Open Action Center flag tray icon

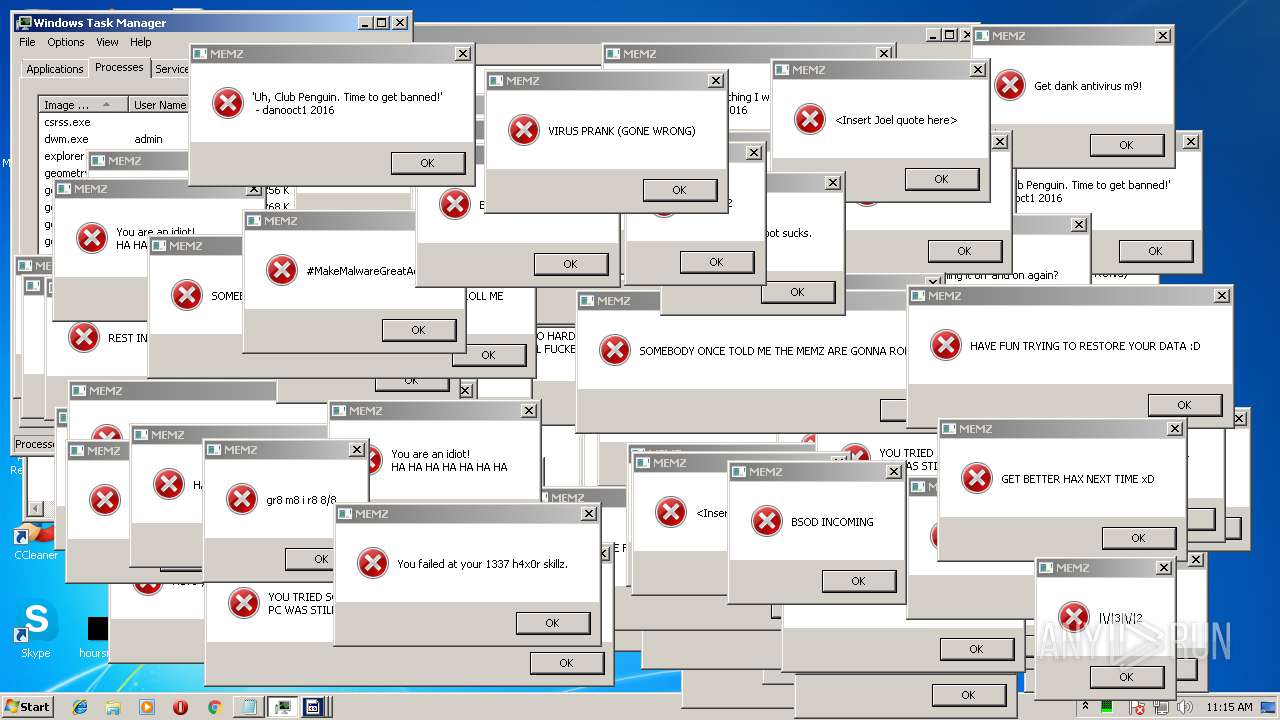tap(1137, 708)
